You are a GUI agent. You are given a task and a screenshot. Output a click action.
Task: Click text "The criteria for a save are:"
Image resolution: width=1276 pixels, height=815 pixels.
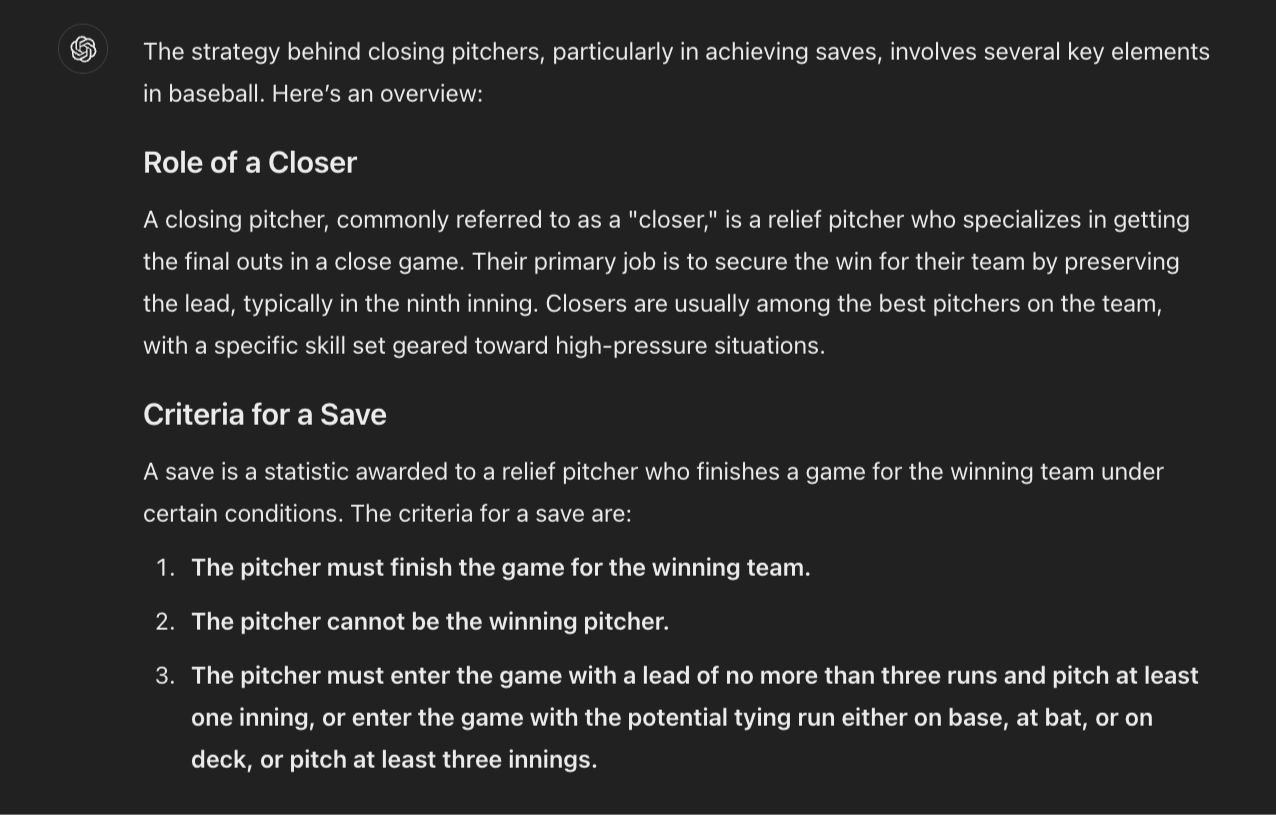point(491,514)
